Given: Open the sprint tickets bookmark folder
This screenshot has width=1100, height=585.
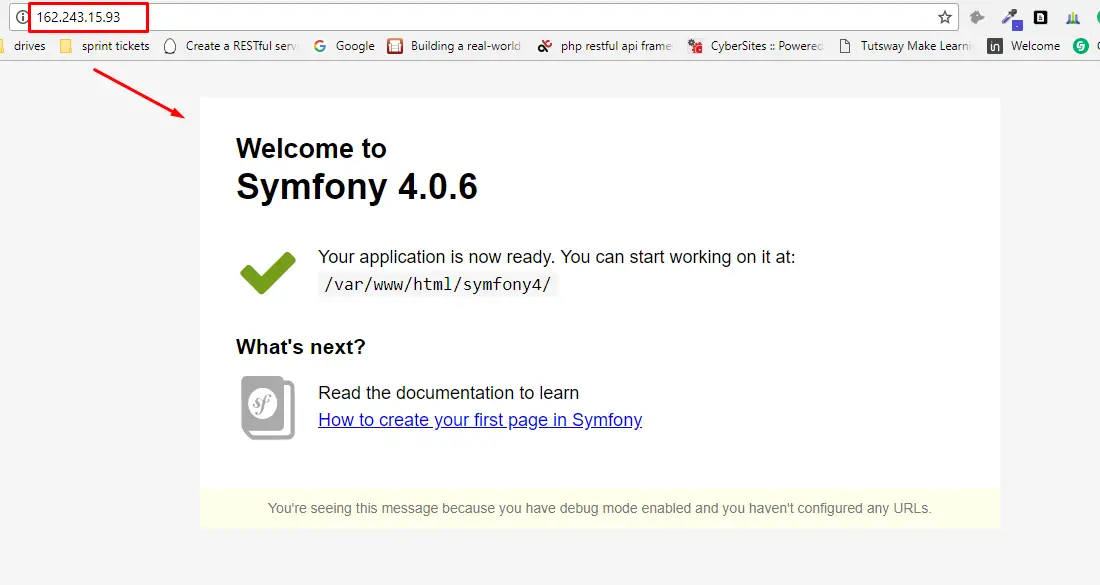Looking at the screenshot, I should (x=105, y=46).
